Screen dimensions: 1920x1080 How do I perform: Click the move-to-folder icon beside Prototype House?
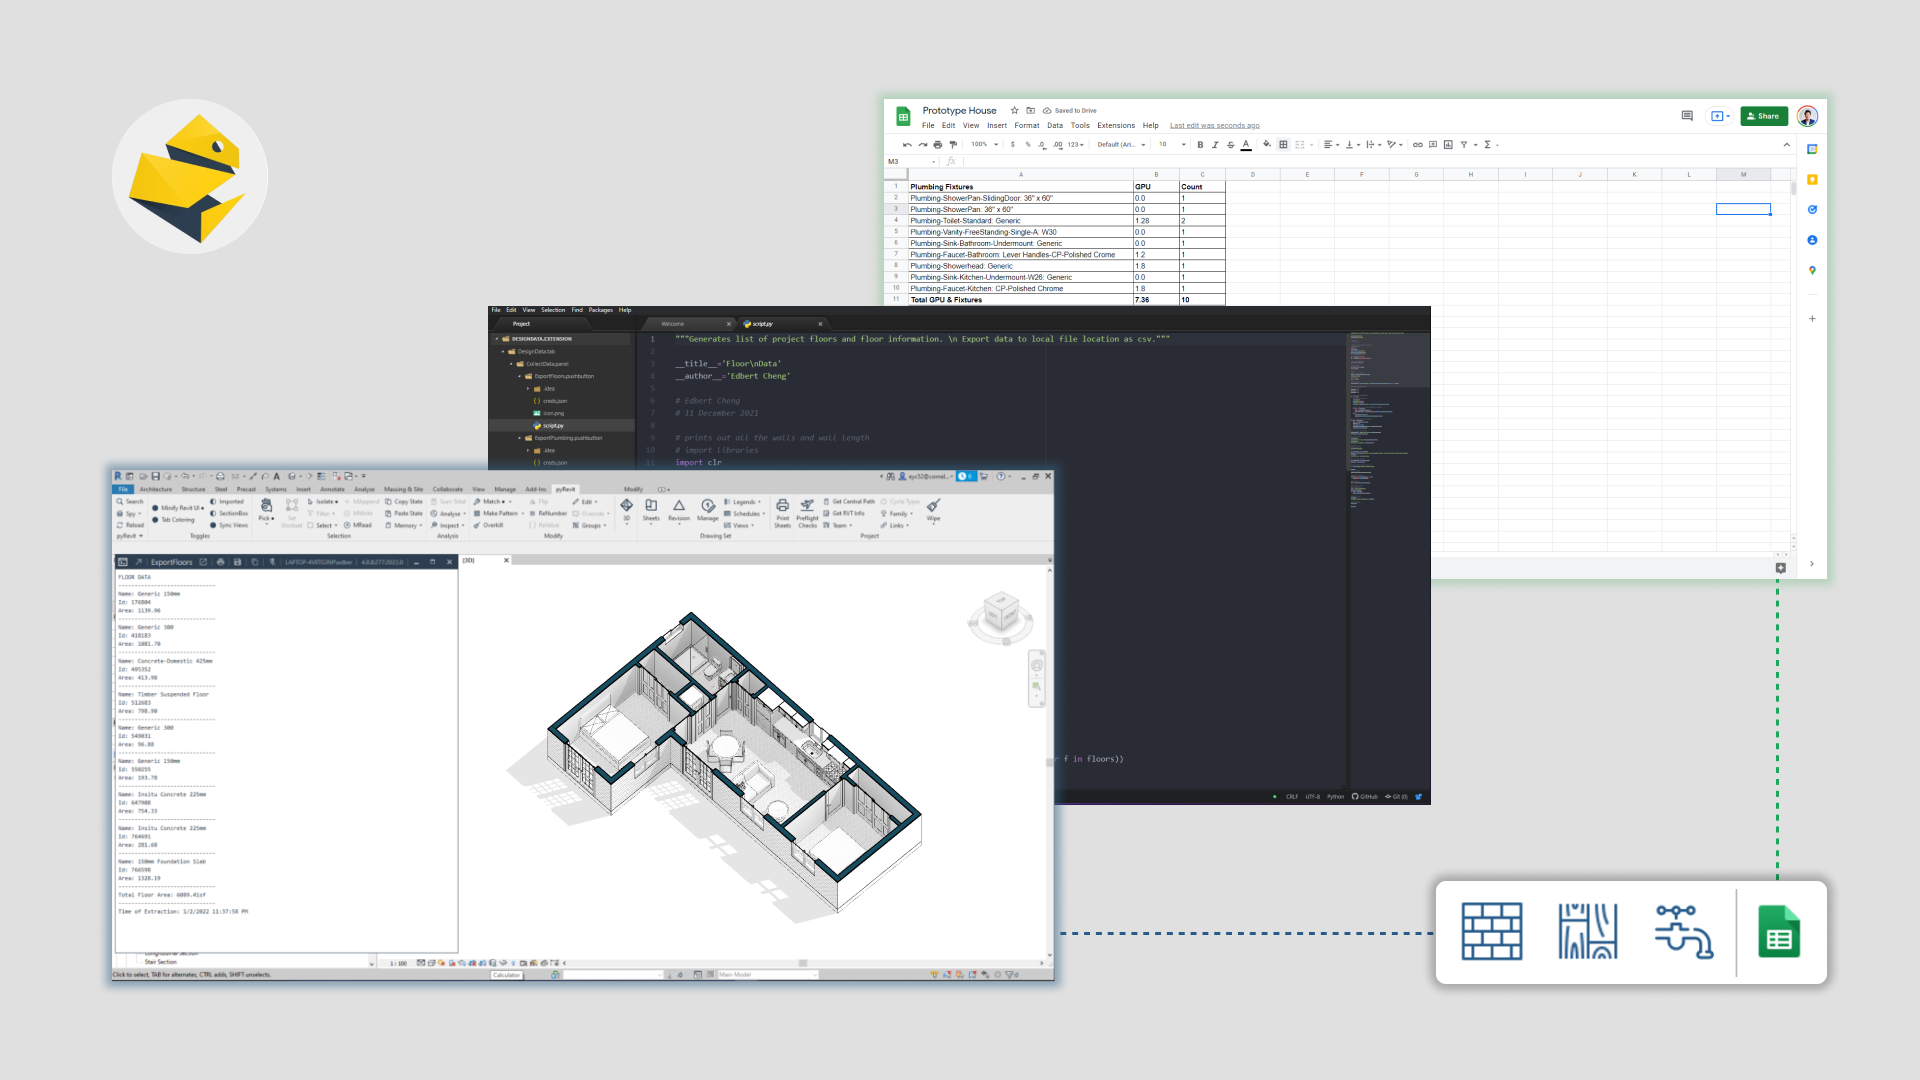1030,111
